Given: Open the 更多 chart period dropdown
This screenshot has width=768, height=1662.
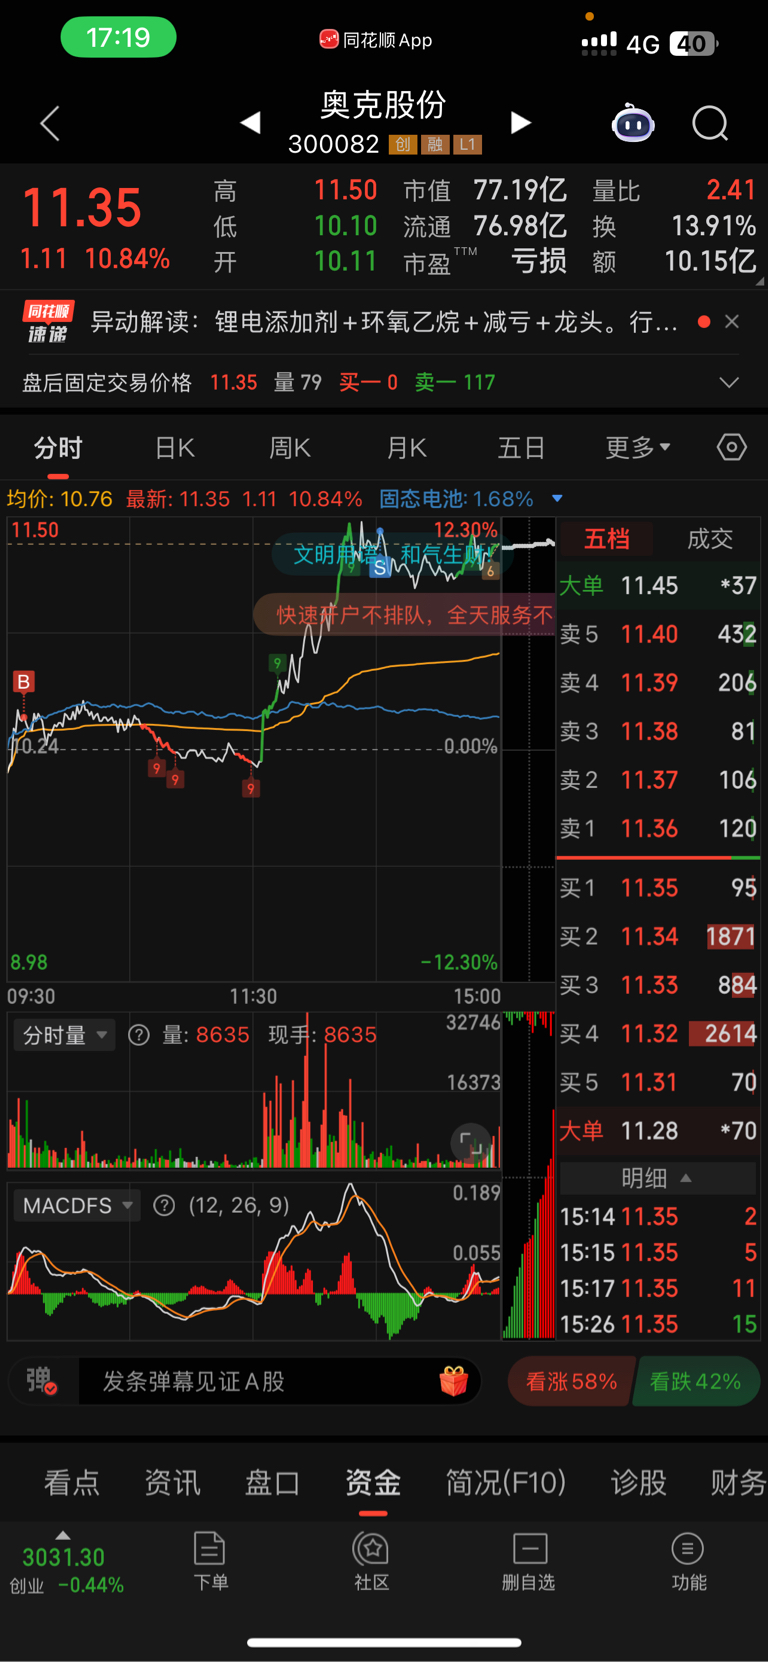Looking at the screenshot, I should [637, 448].
